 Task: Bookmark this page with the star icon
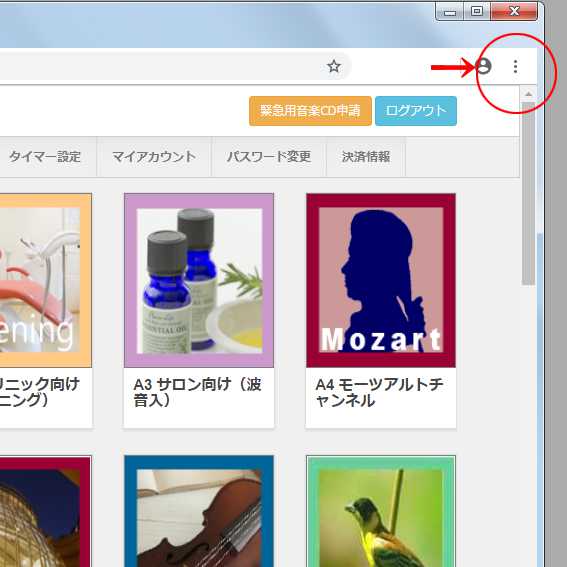click(333, 66)
